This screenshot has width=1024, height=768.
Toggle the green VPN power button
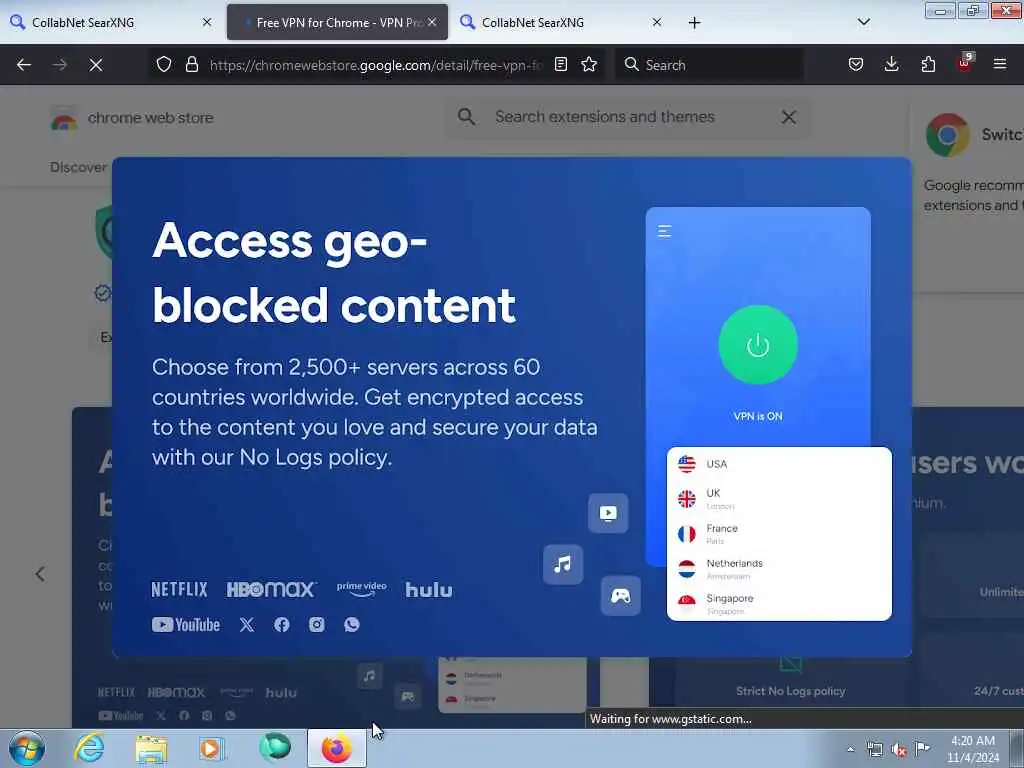(x=758, y=345)
